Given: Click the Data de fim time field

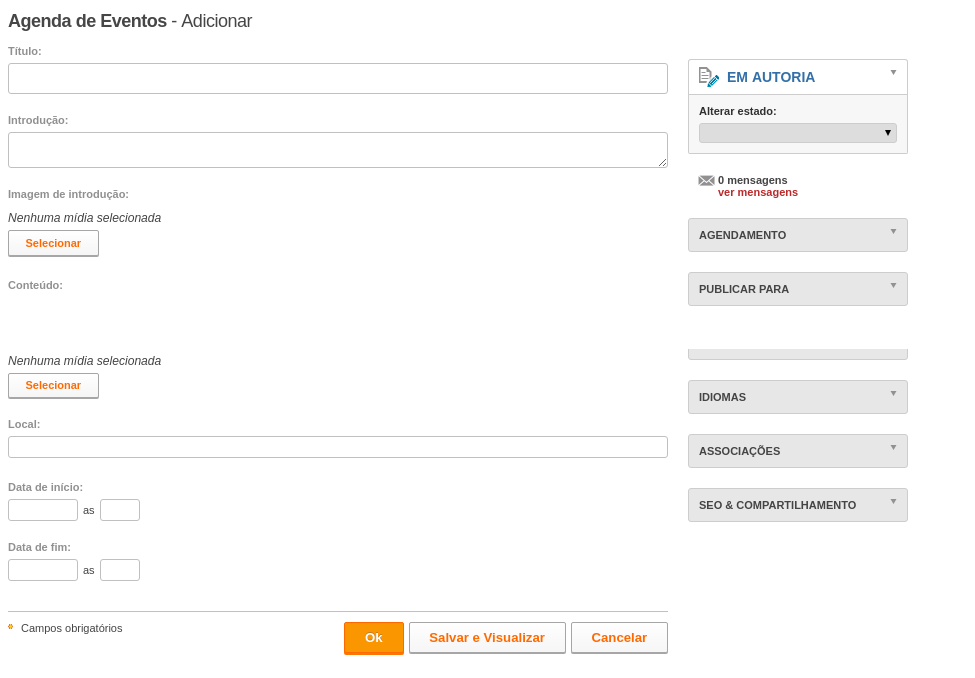Looking at the screenshot, I should pyautogui.click(x=120, y=570).
